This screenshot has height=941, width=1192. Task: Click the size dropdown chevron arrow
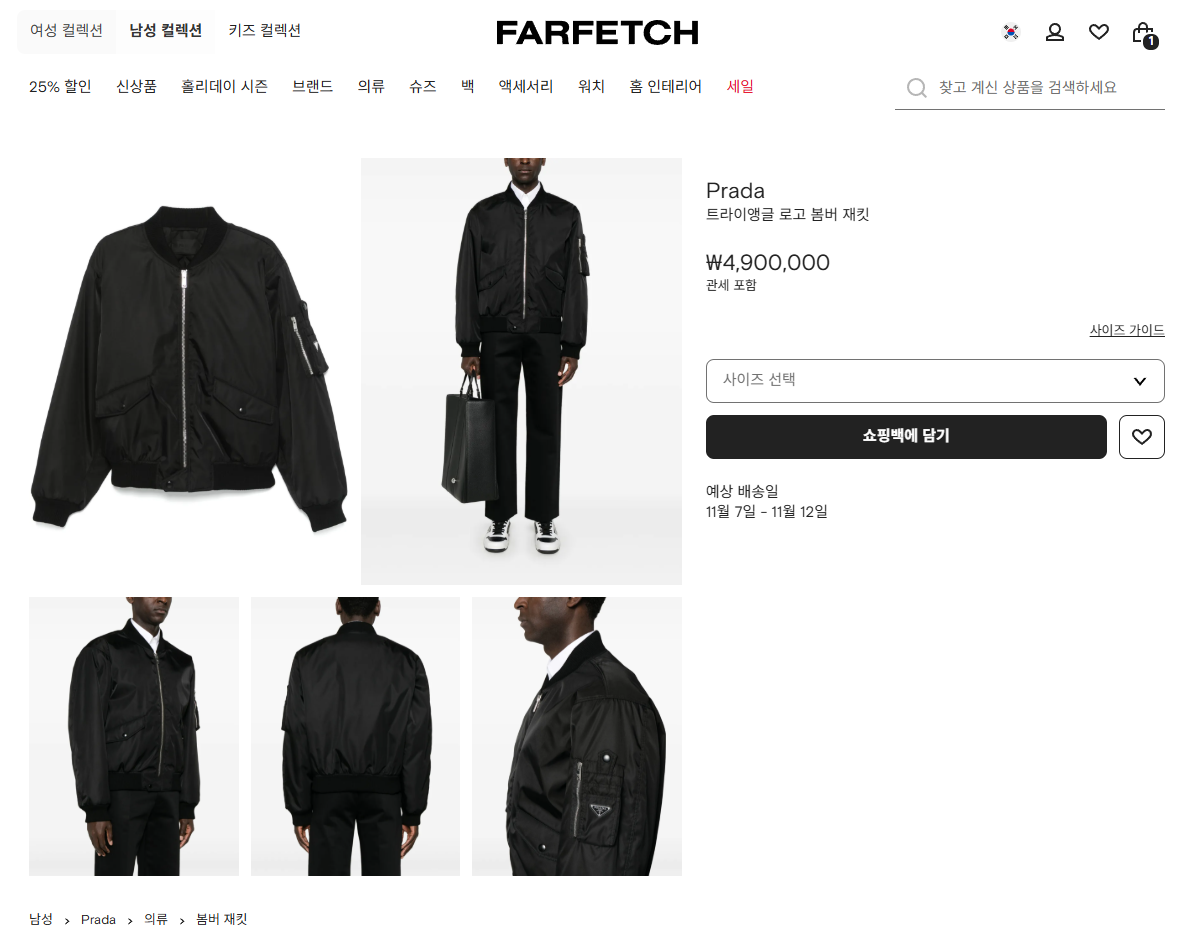pyautogui.click(x=1140, y=381)
